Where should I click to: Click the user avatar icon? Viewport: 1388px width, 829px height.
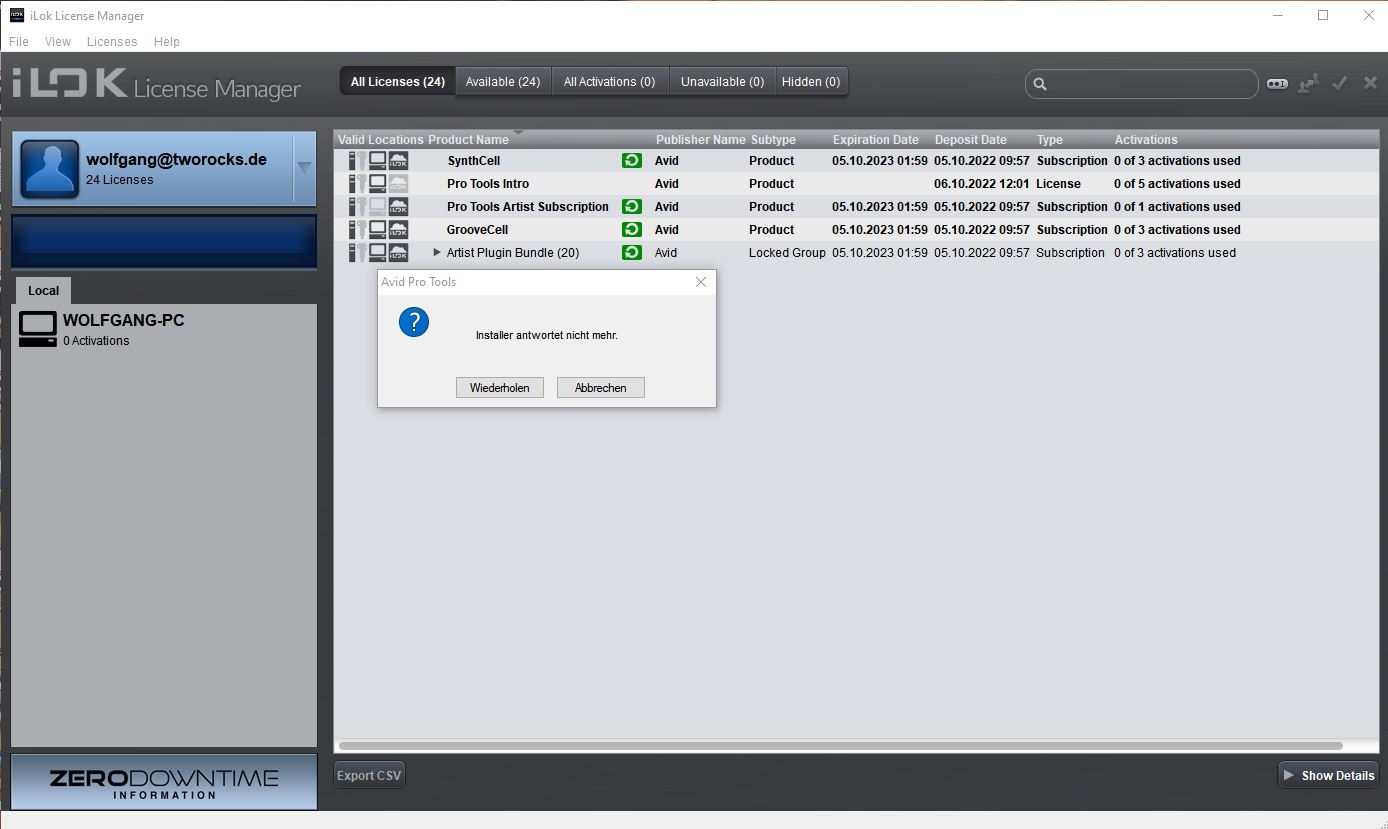(49, 169)
